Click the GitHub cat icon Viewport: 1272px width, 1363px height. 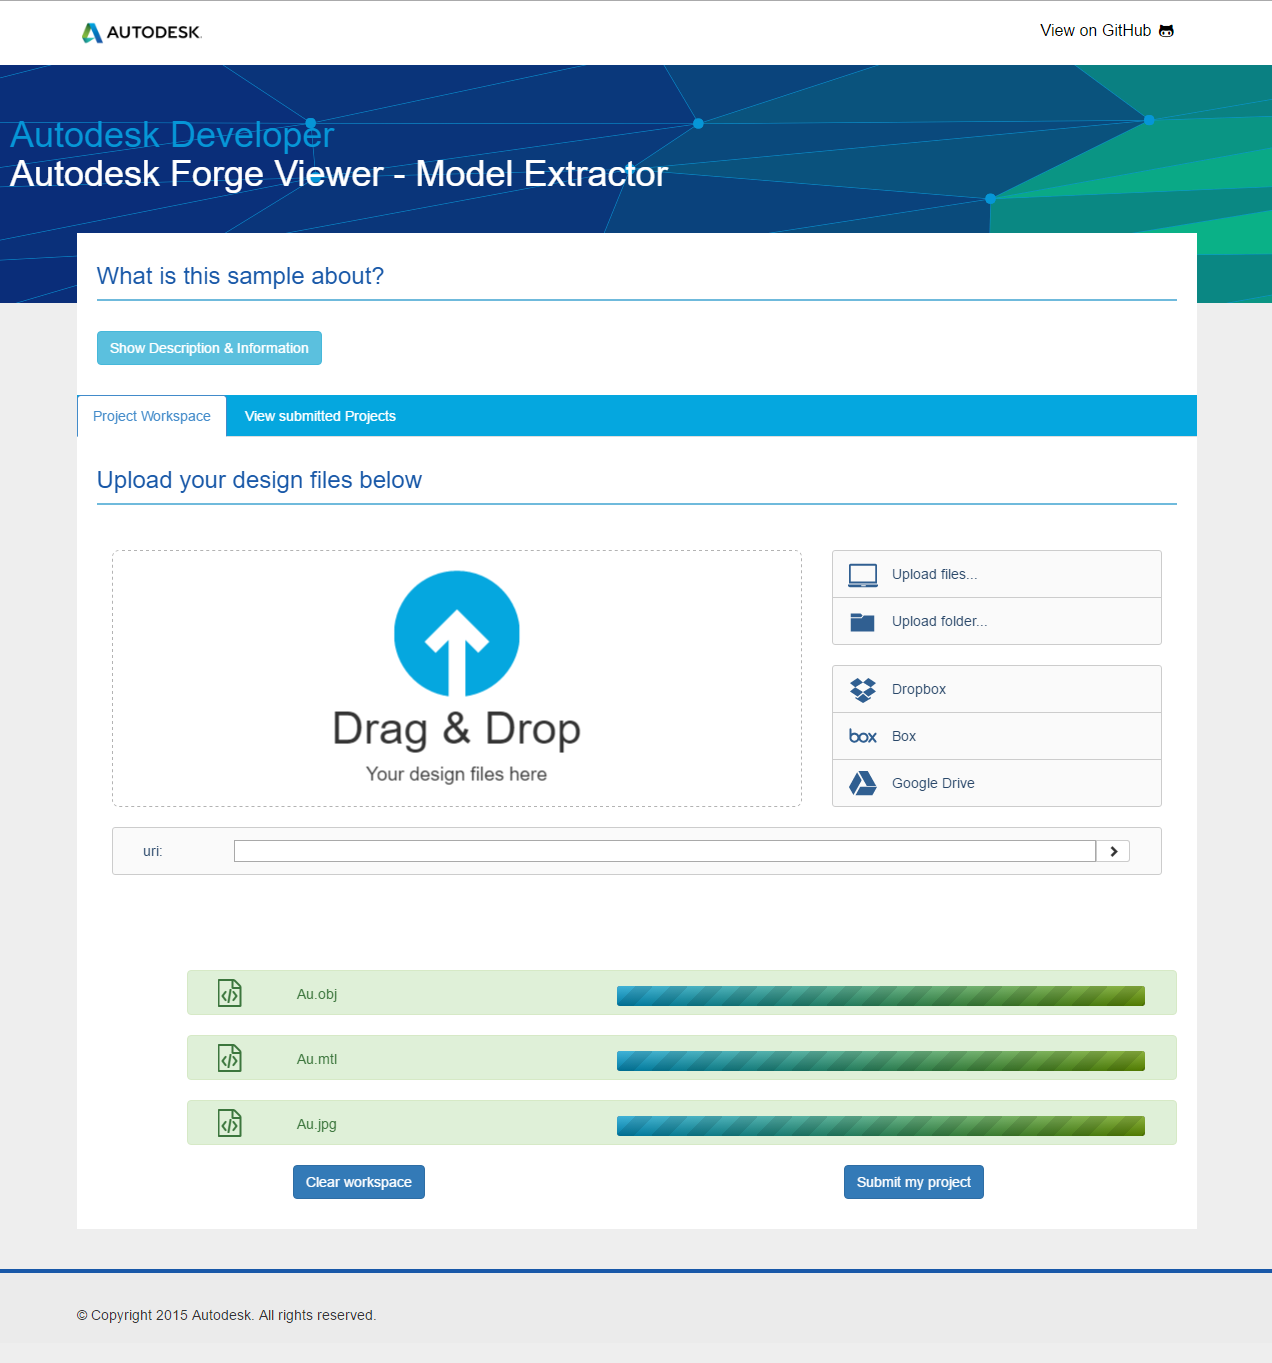(1166, 31)
